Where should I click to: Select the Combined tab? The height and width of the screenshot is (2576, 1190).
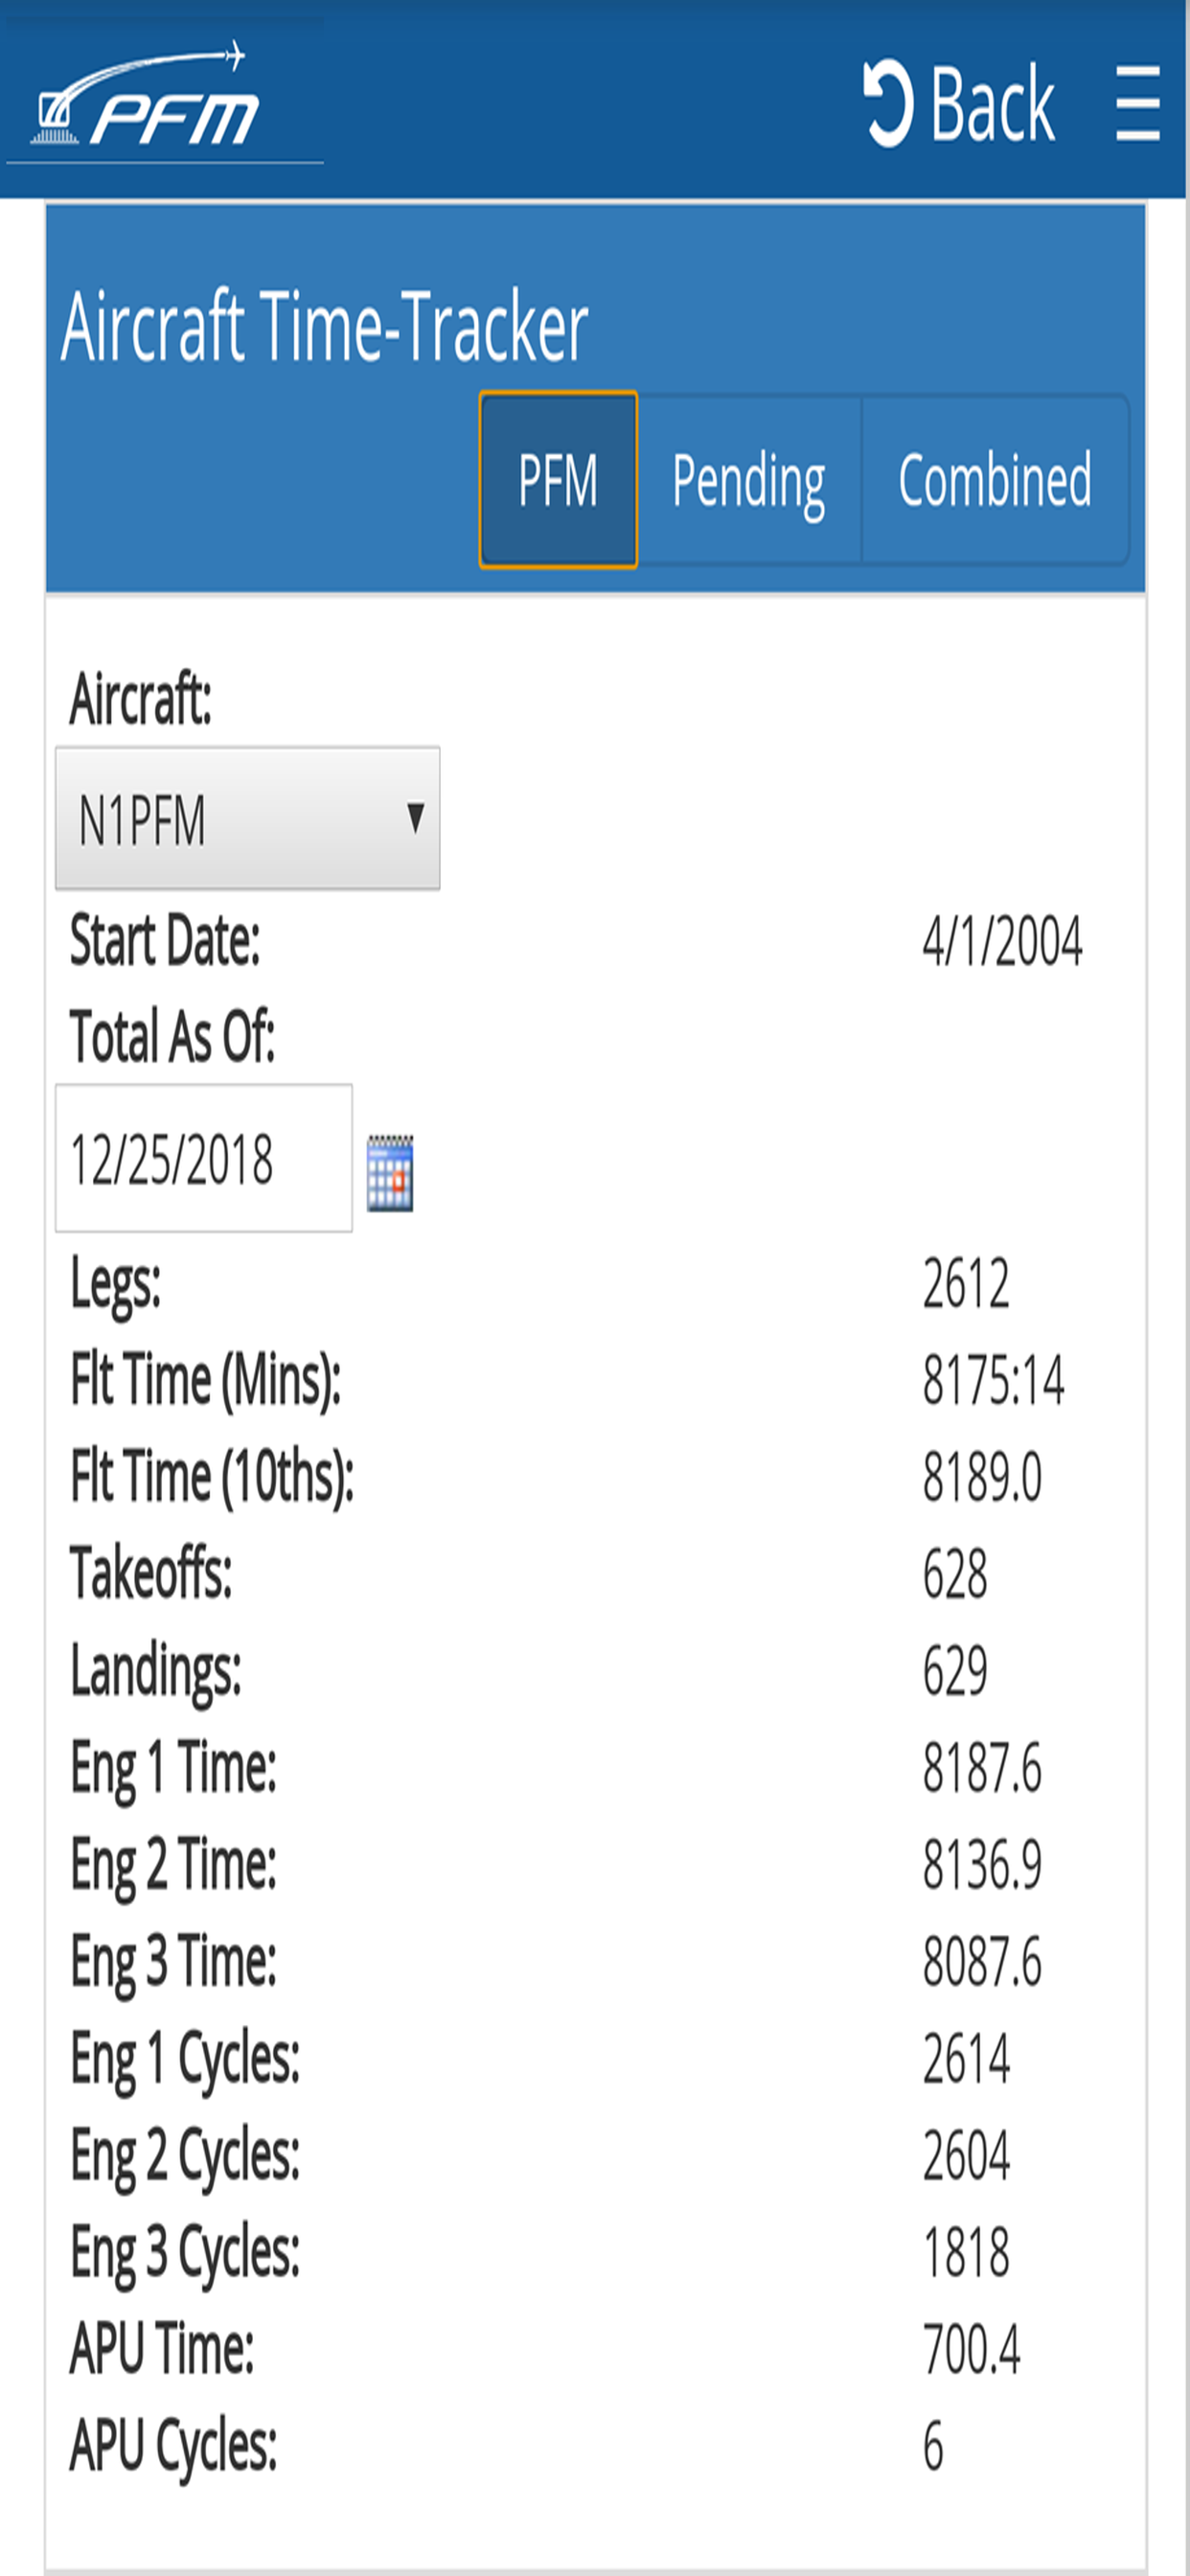click(x=995, y=480)
